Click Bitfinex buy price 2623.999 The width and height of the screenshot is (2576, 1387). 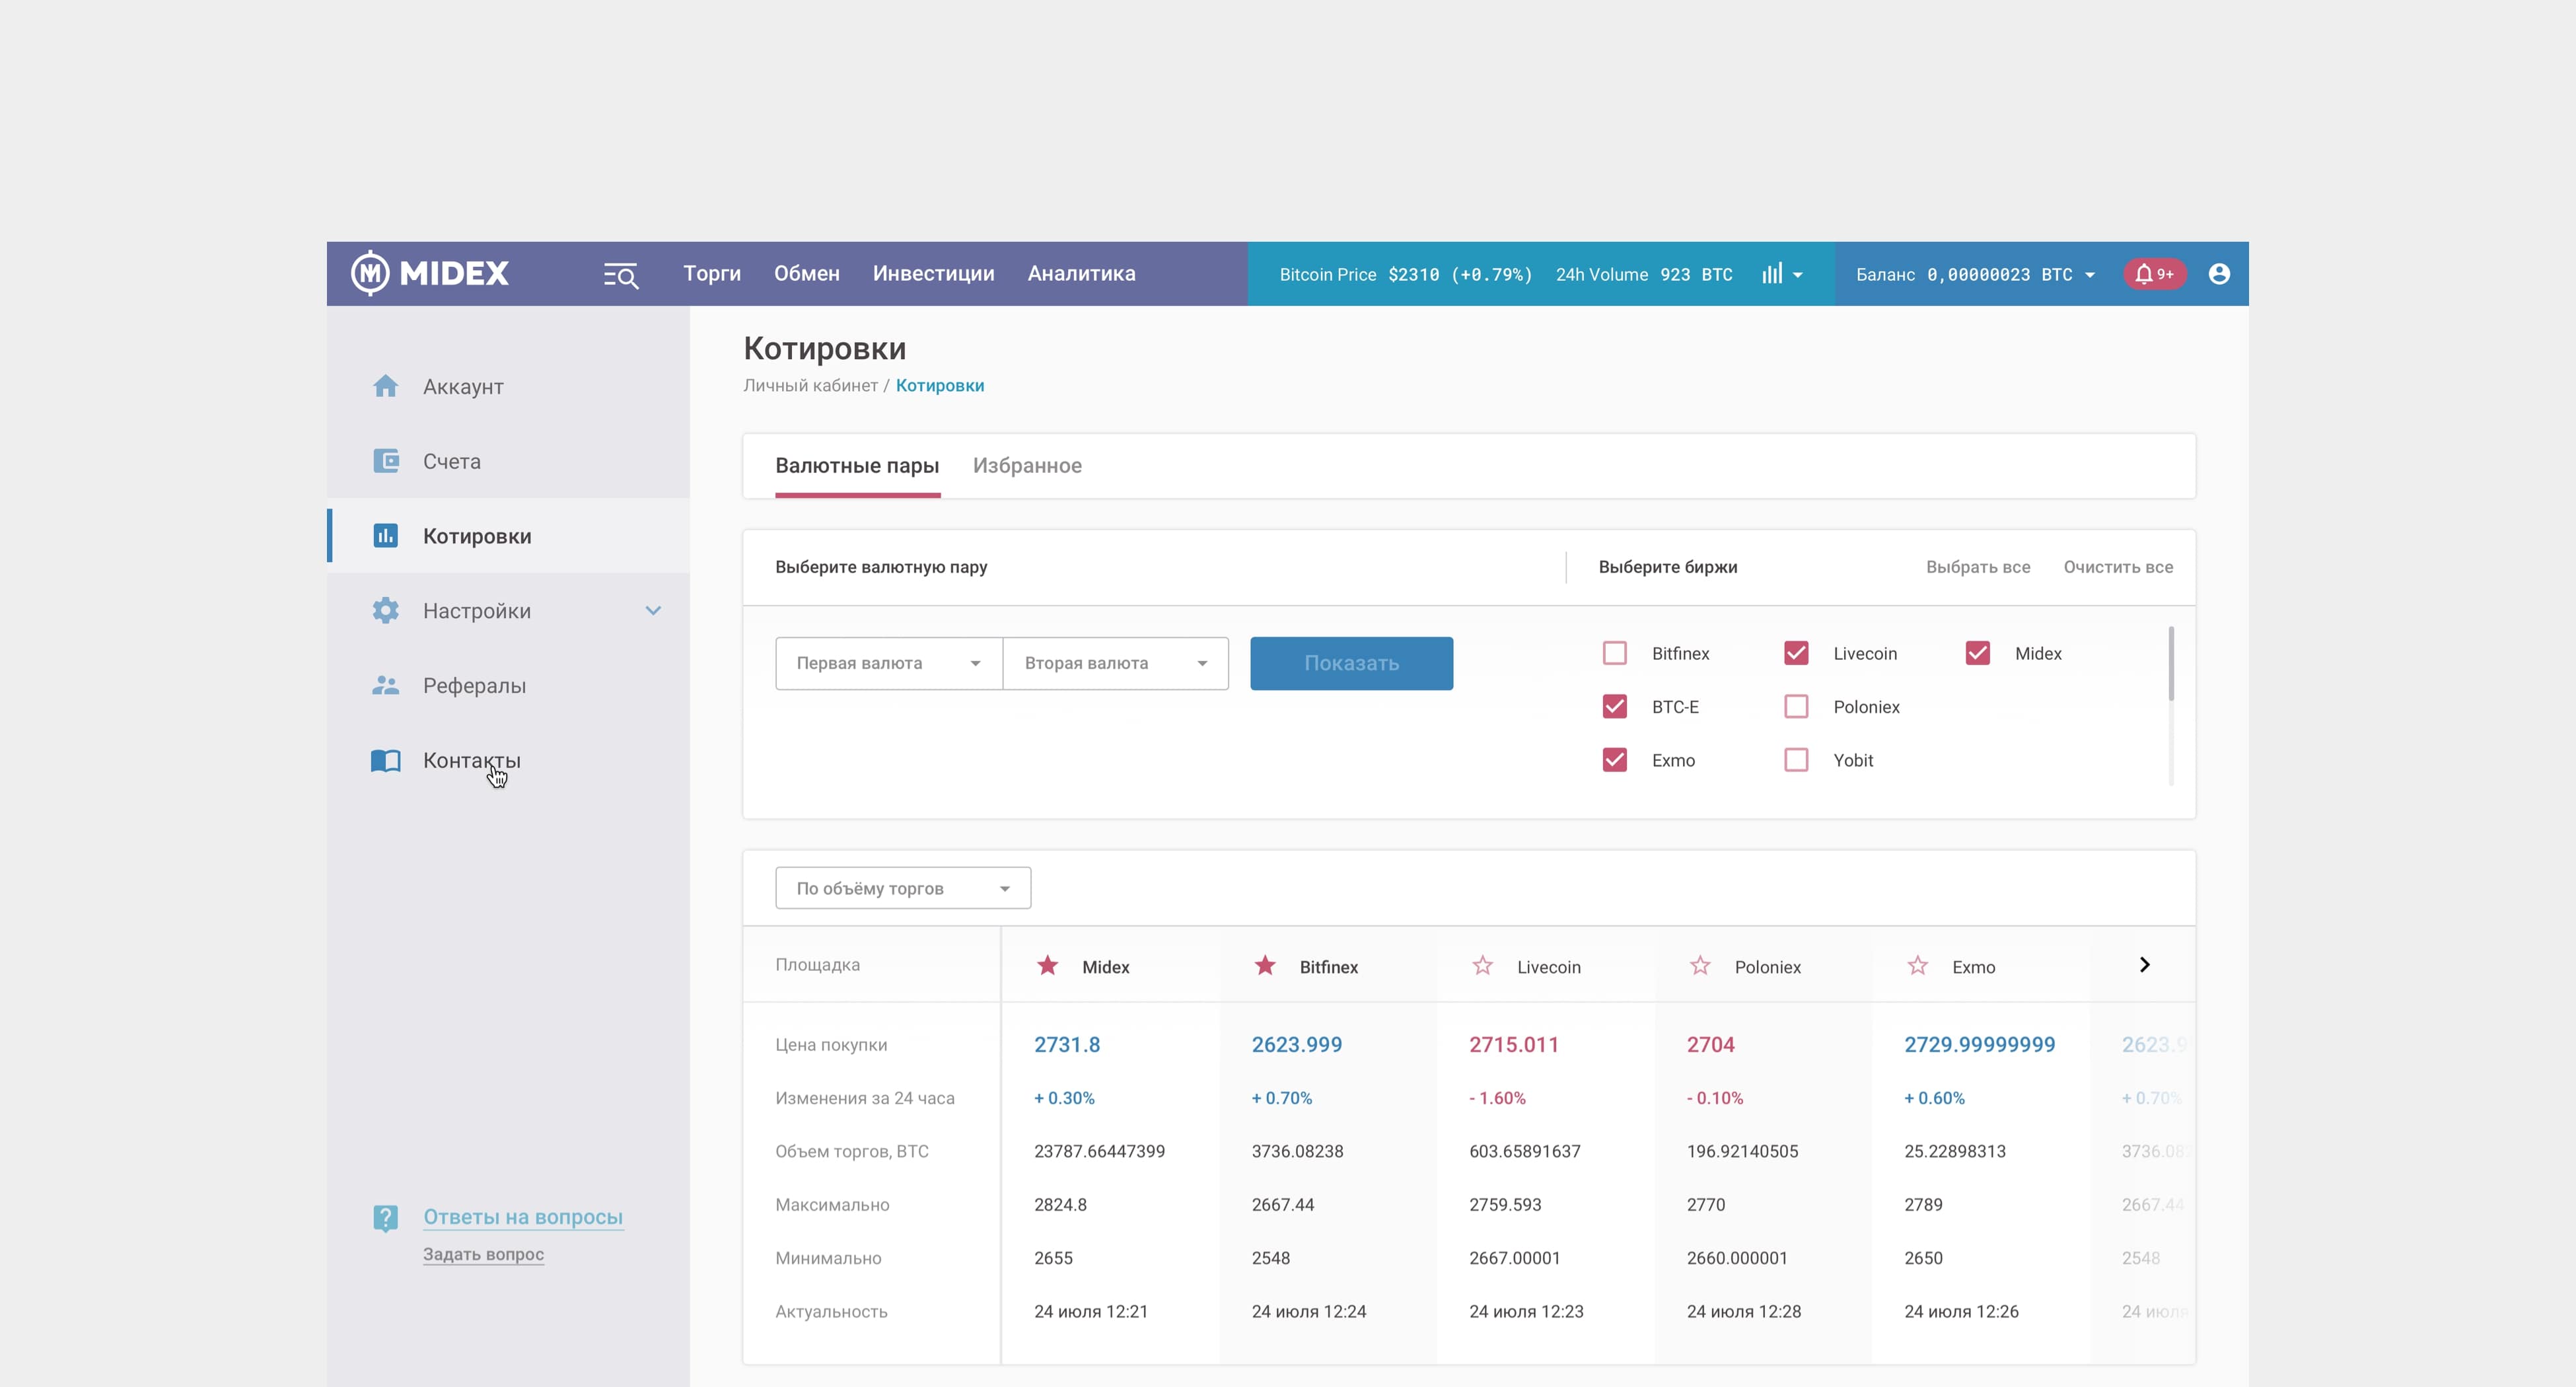click(1296, 1045)
